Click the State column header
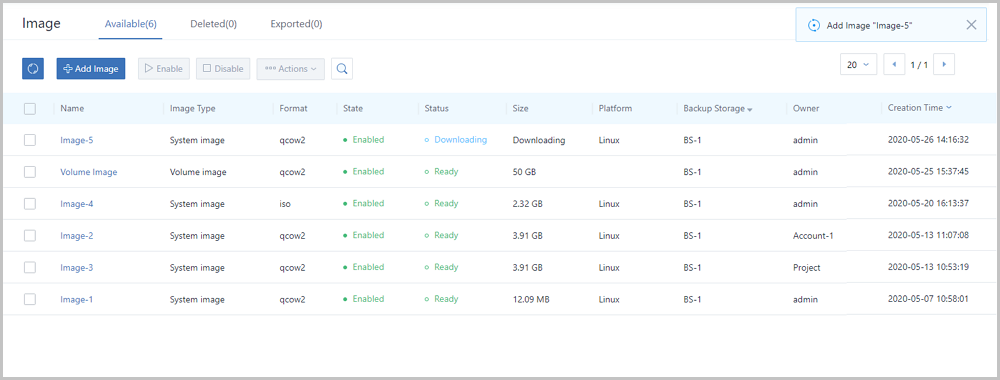 (x=353, y=108)
